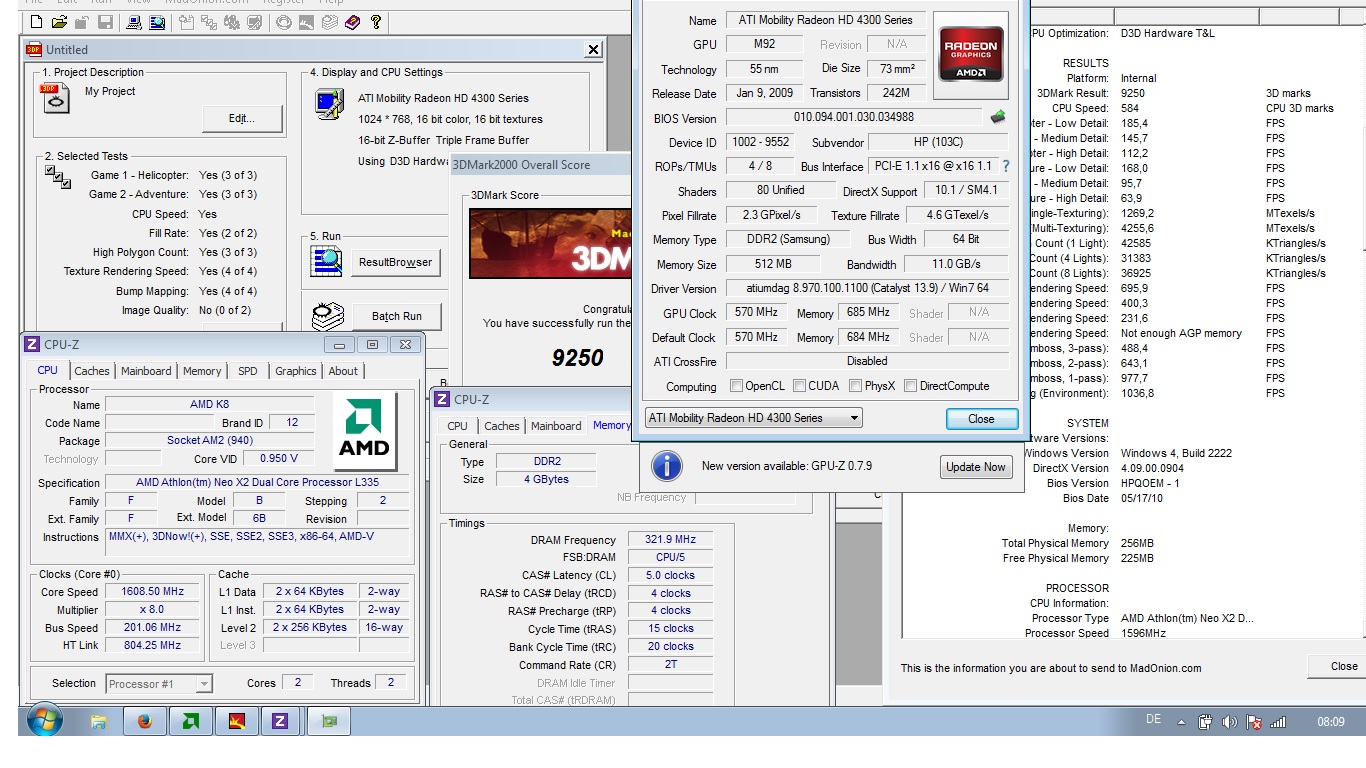Click the ring-shaped run toolbar icon
This screenshot has width=1366, height=768.
(x=285, y=21)
